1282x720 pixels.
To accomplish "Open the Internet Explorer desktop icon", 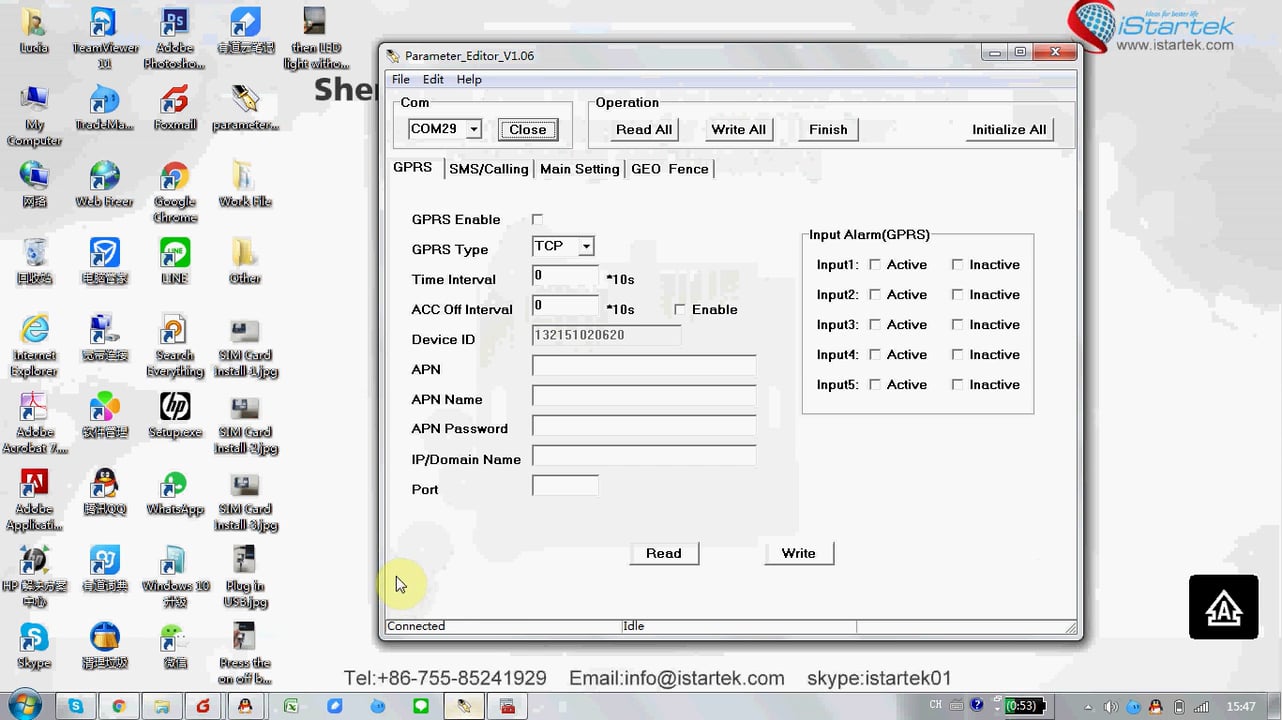I will pos(34,345).
